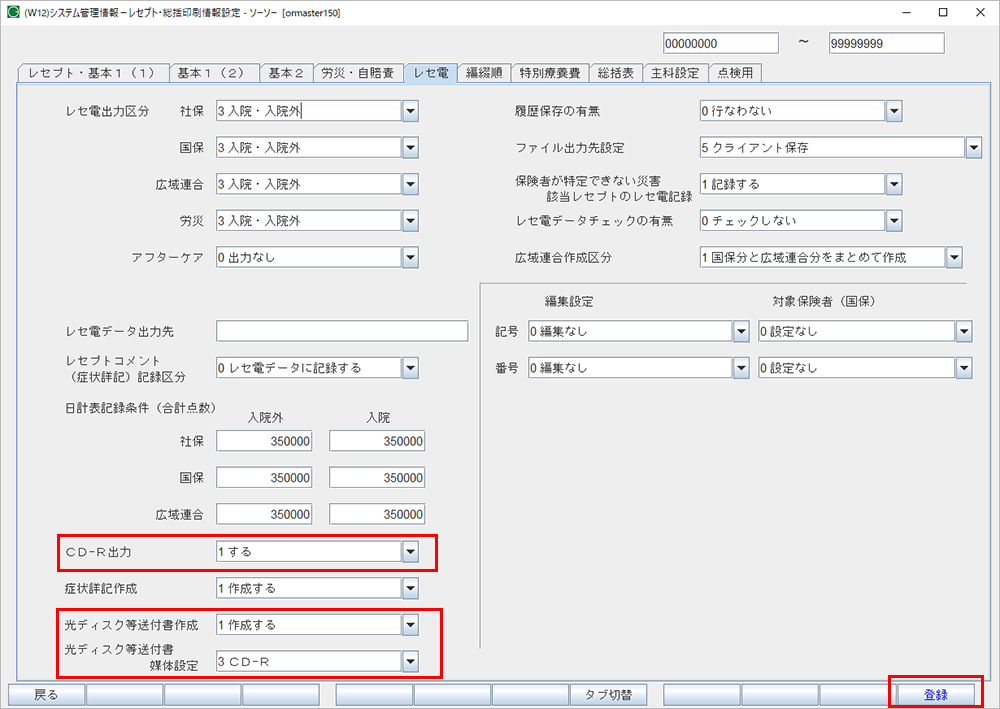Open the 症状詳記作成 dropdown
The width and height of the screenshot is (1000, 709).
[409, 588]
